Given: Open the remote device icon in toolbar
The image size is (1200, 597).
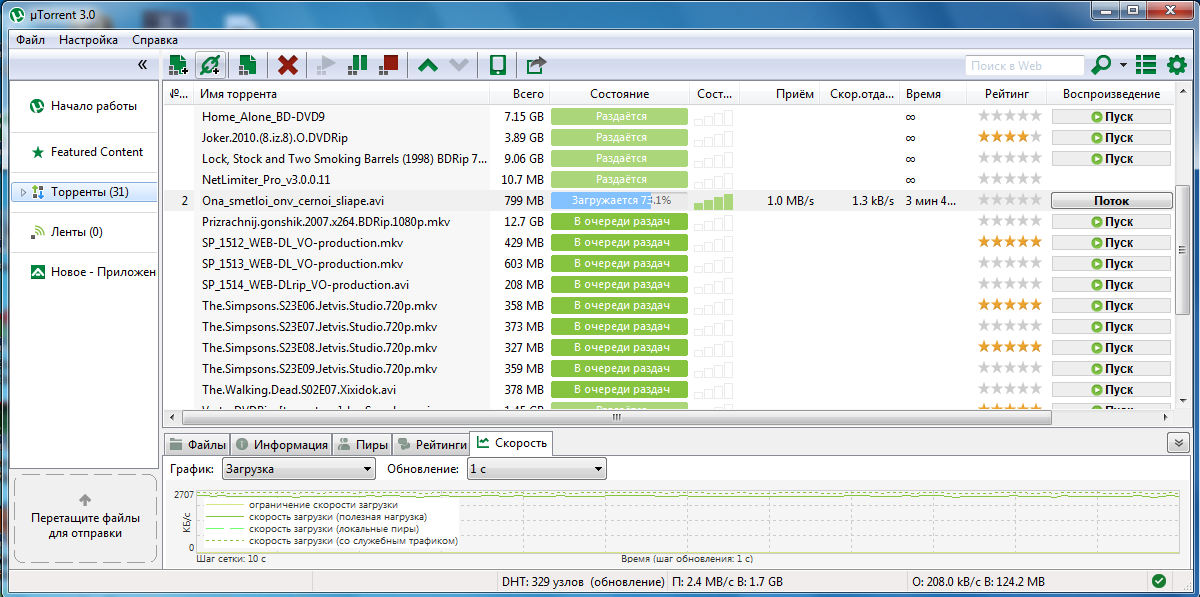Looking at the screenshot, I should [x=496, y=65].
